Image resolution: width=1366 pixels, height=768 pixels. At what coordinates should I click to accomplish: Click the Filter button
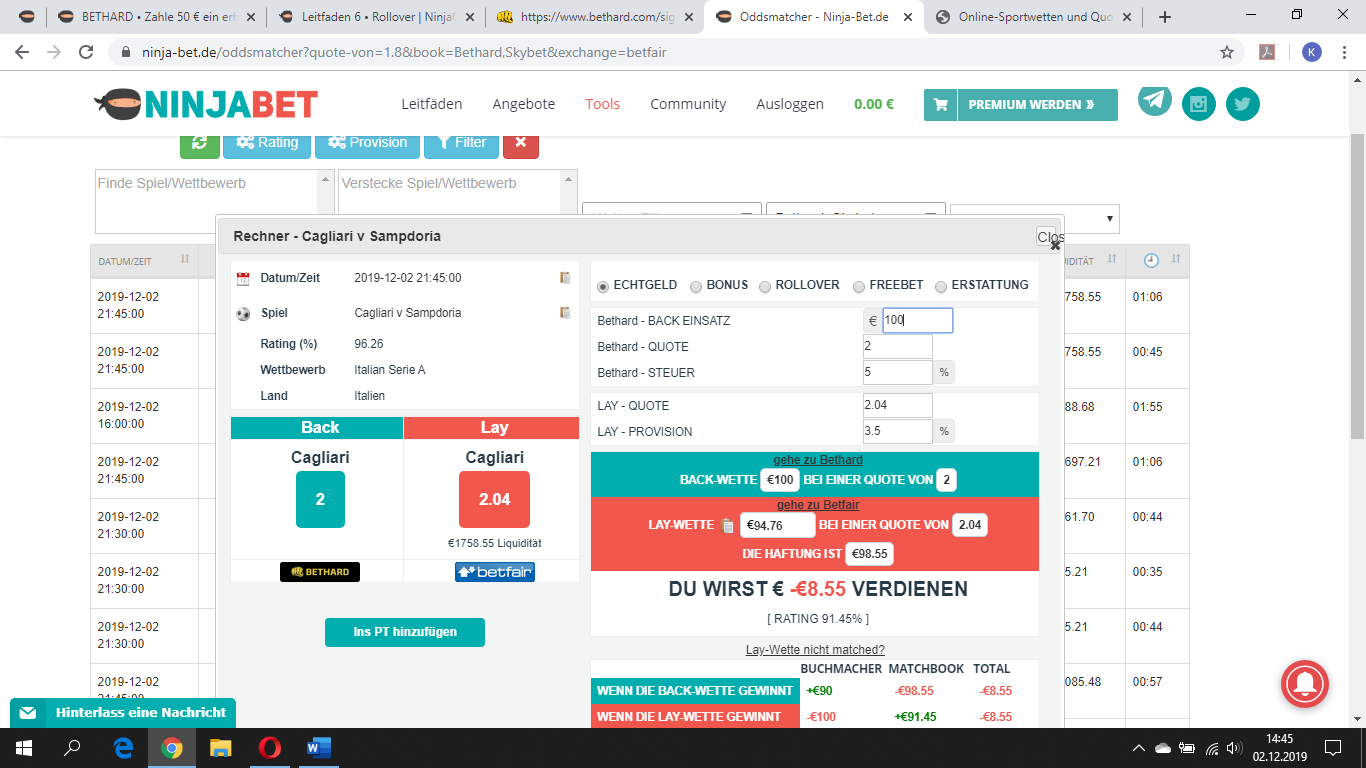[461, 142]
